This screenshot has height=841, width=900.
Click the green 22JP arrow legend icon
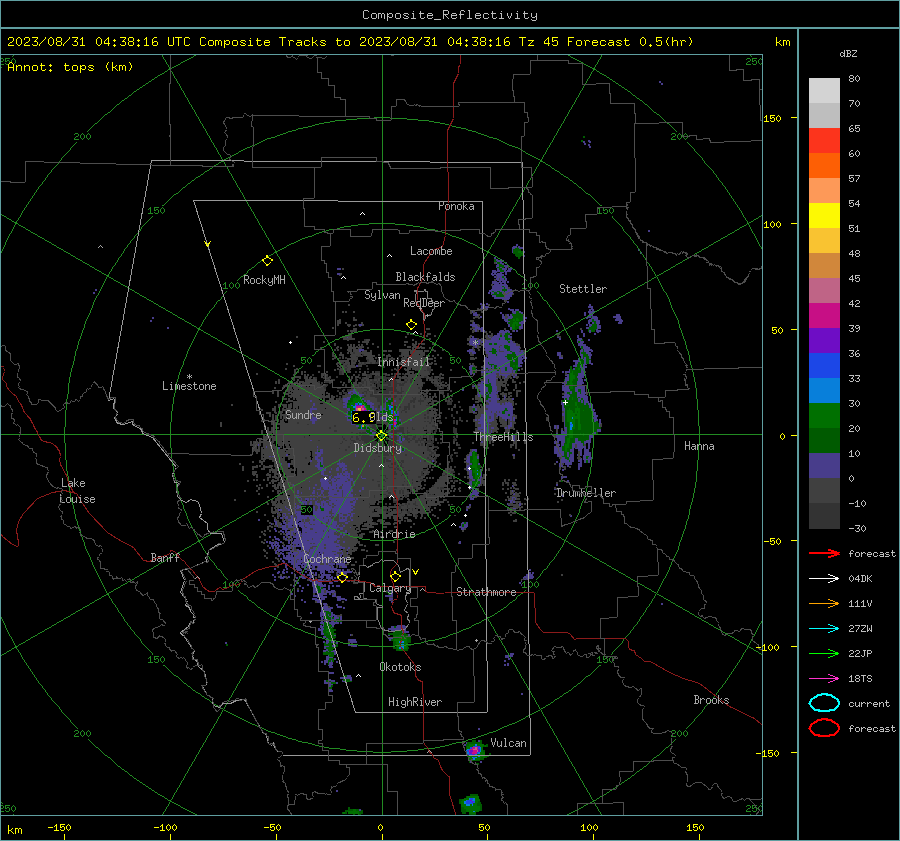click(824, 653)
